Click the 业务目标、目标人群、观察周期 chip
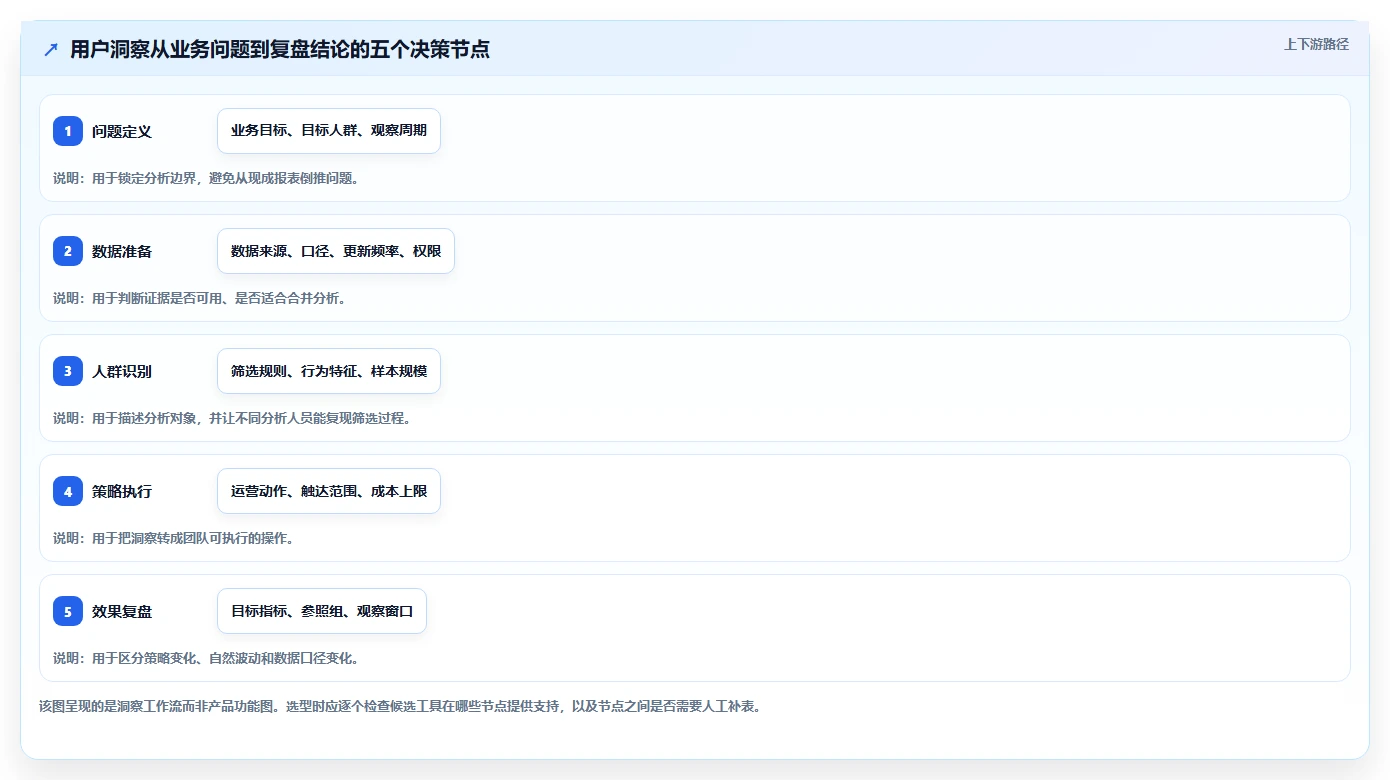The height and width of the screenshot is (780, 1390). pos(329,131)
